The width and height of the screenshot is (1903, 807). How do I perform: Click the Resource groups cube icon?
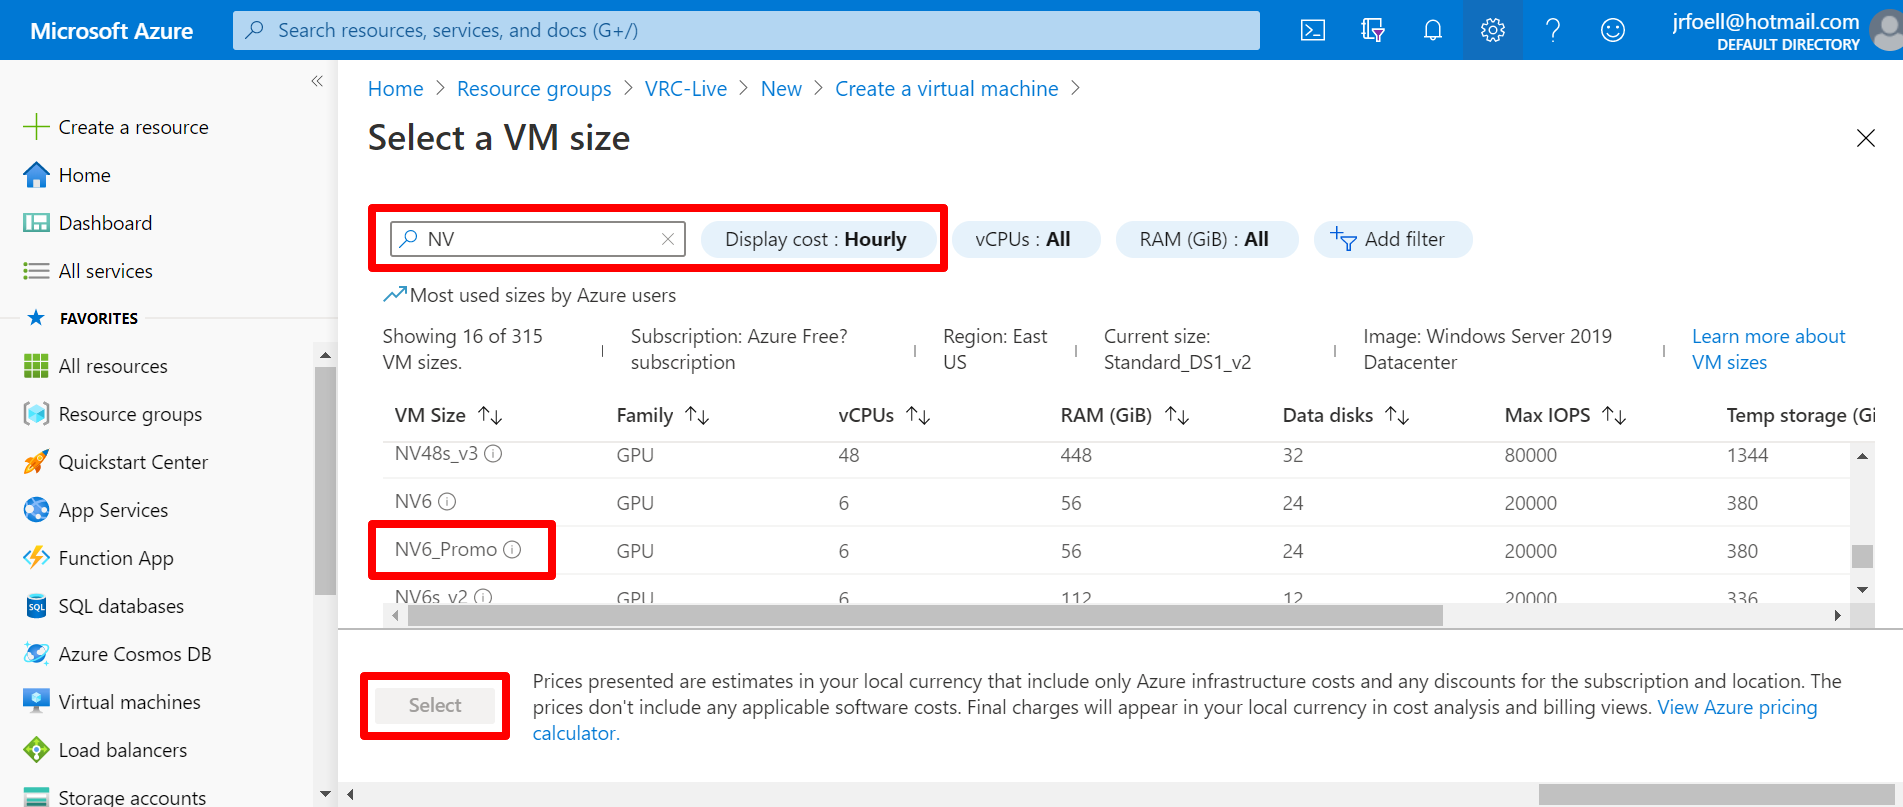[x=36, y=414]
